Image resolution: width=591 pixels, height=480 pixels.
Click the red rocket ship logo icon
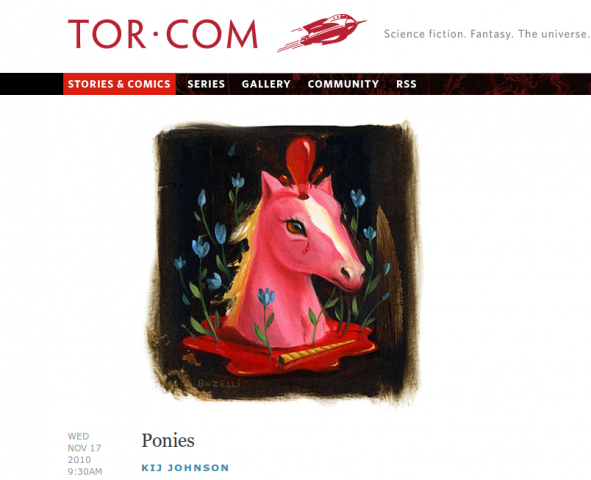point(322,32)
